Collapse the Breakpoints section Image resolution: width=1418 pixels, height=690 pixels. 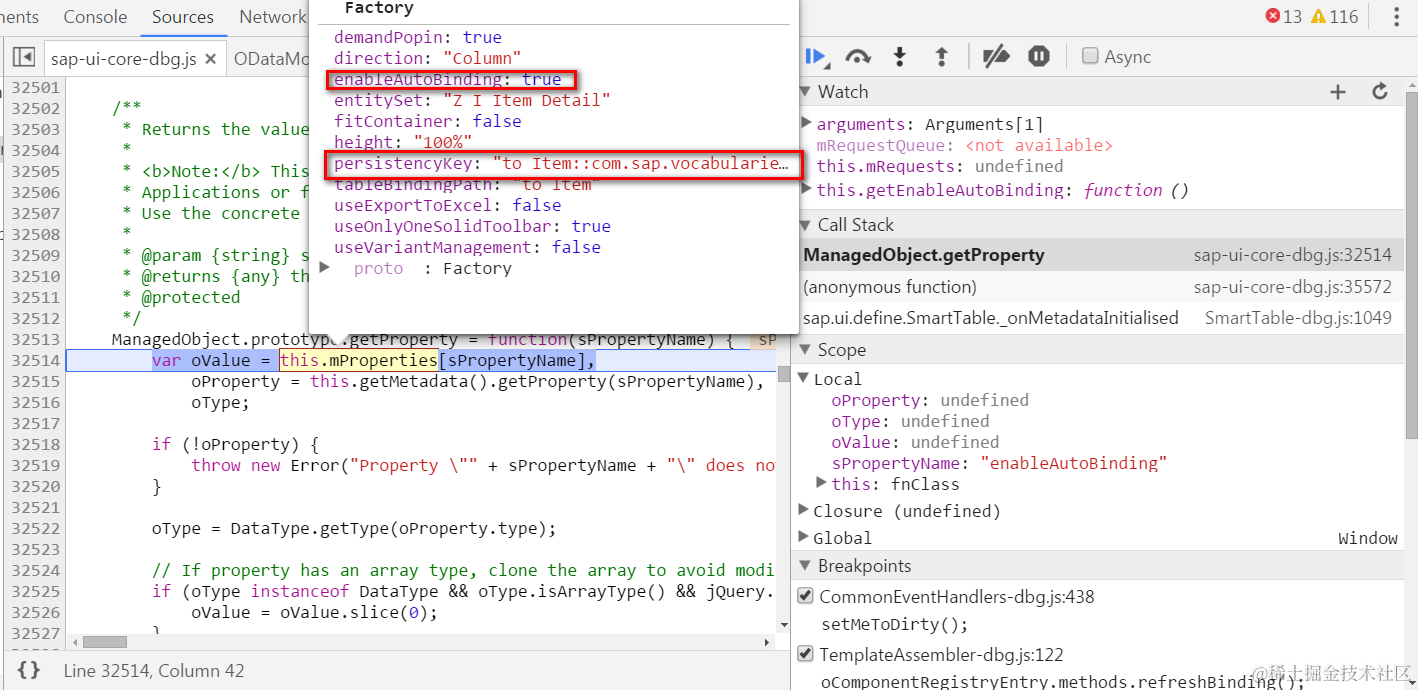(x=807, y=566)
